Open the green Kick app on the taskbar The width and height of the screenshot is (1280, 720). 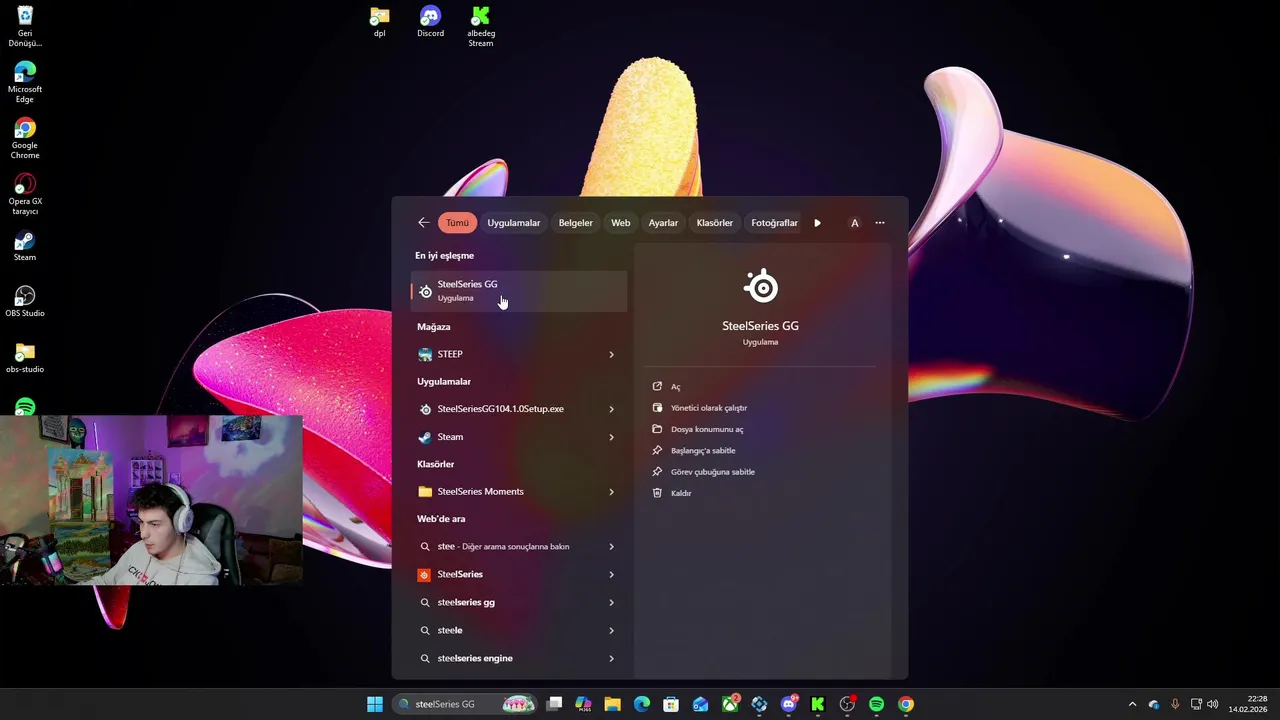coord(818,704)
